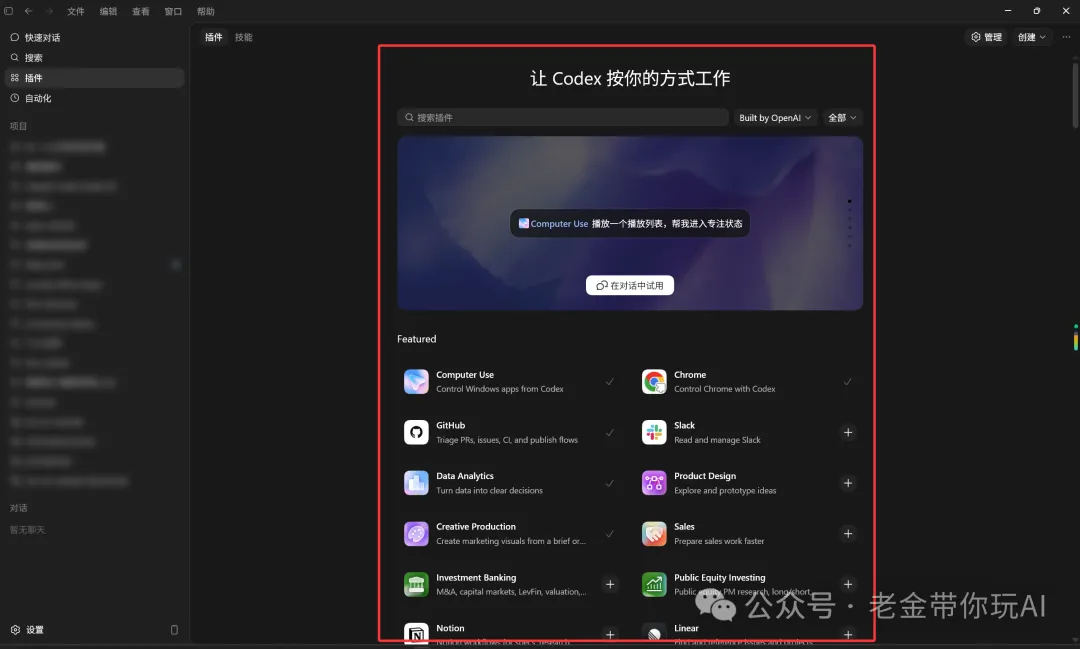
Task: Open the Public Equity Investing plugin icon
Action: [654, 585]
